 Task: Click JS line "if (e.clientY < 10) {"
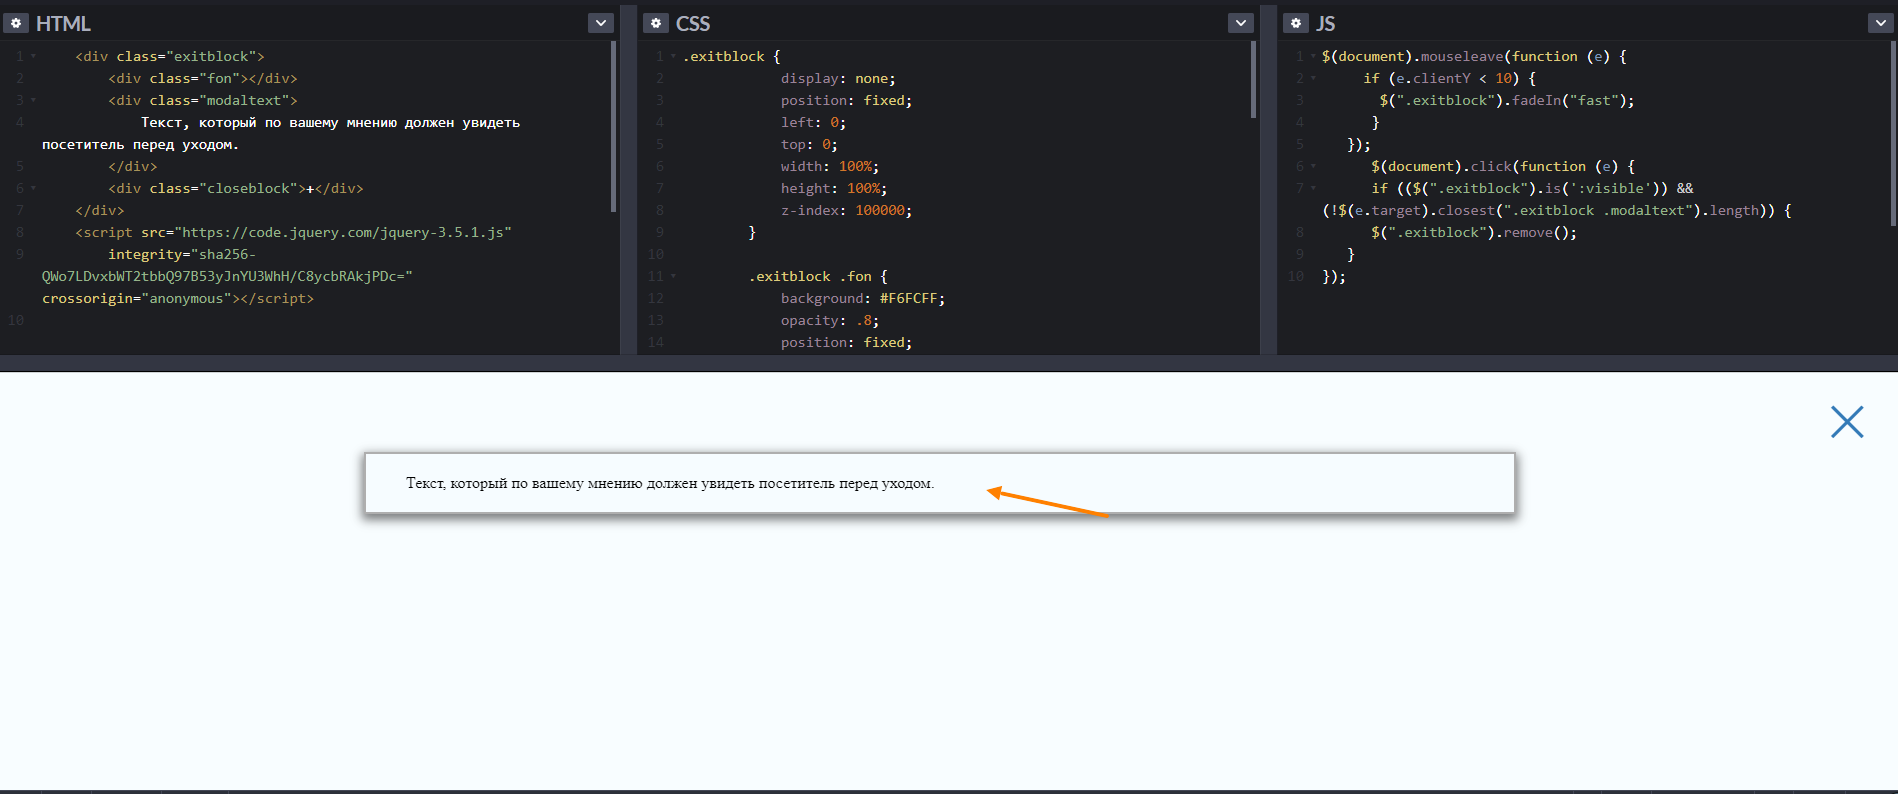click(x=1449, y=79)
